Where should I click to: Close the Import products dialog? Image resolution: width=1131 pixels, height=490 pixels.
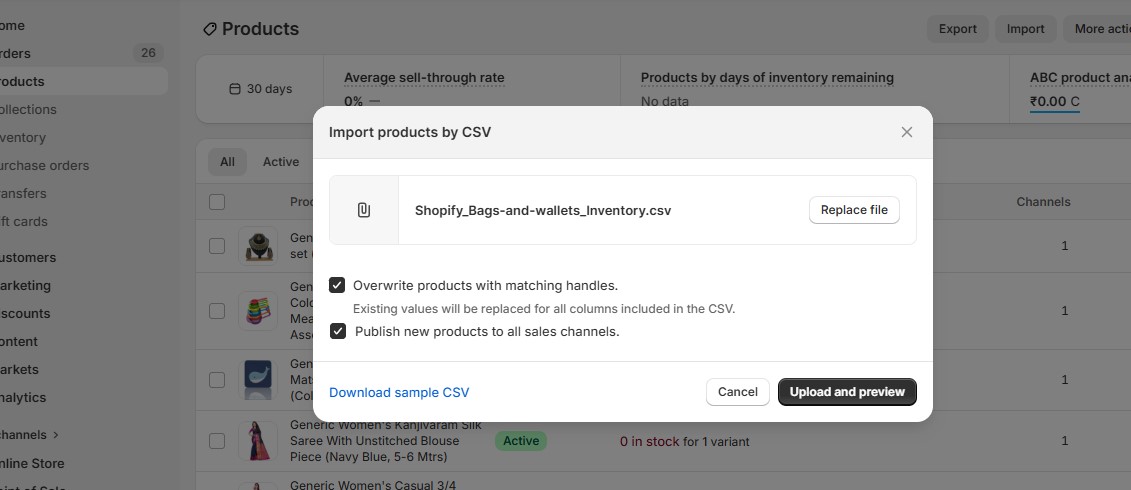click(x=906, y=132)
